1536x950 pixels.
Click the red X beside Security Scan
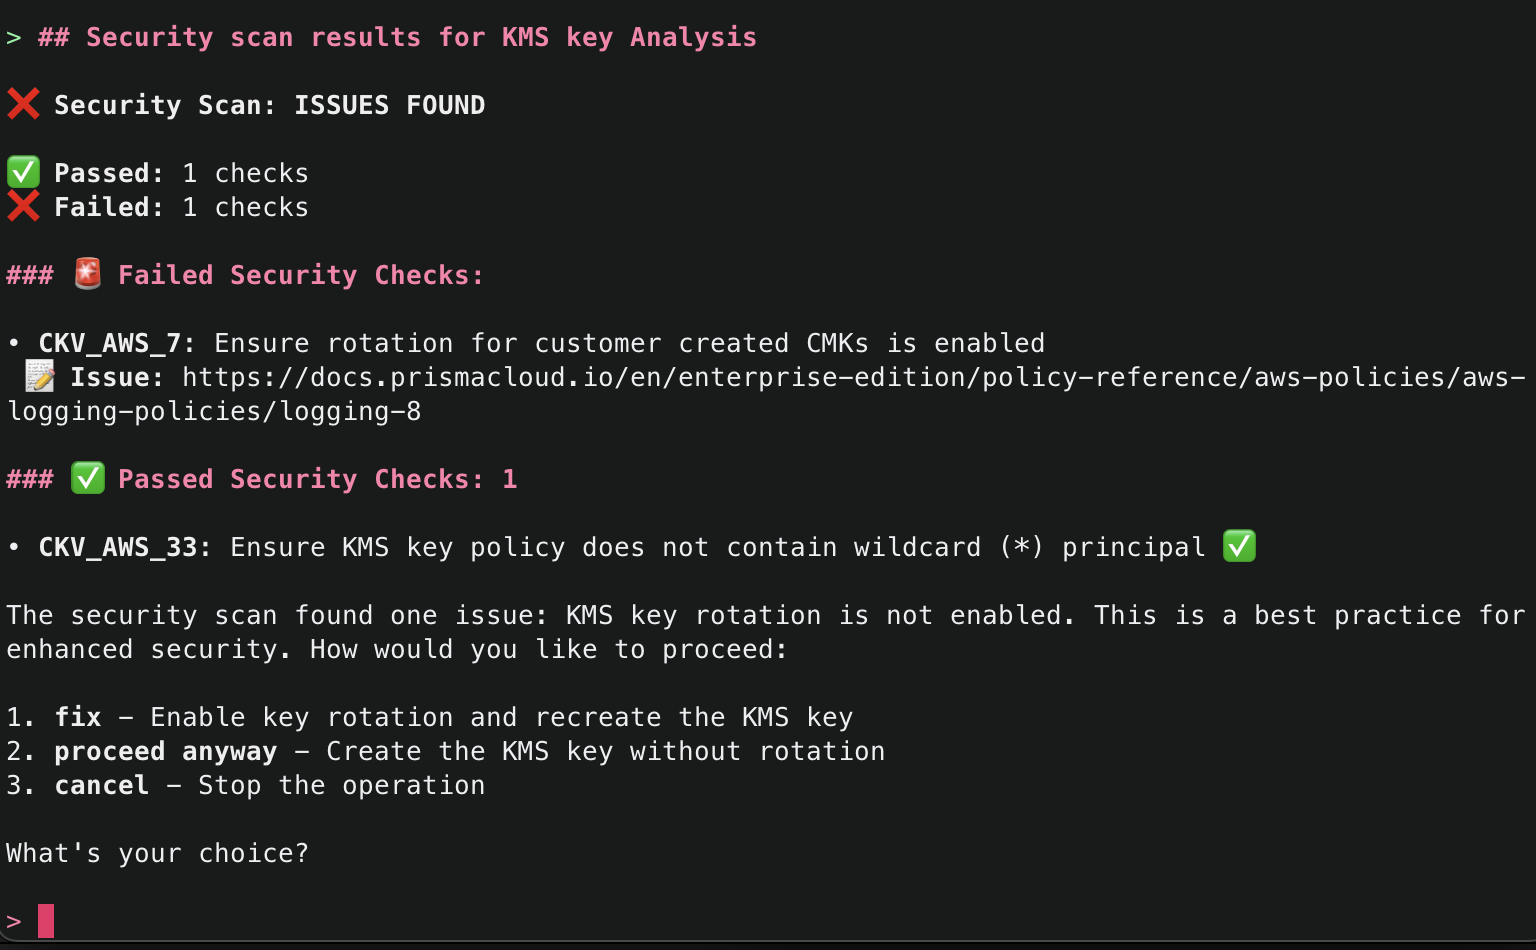coord(23,104)
